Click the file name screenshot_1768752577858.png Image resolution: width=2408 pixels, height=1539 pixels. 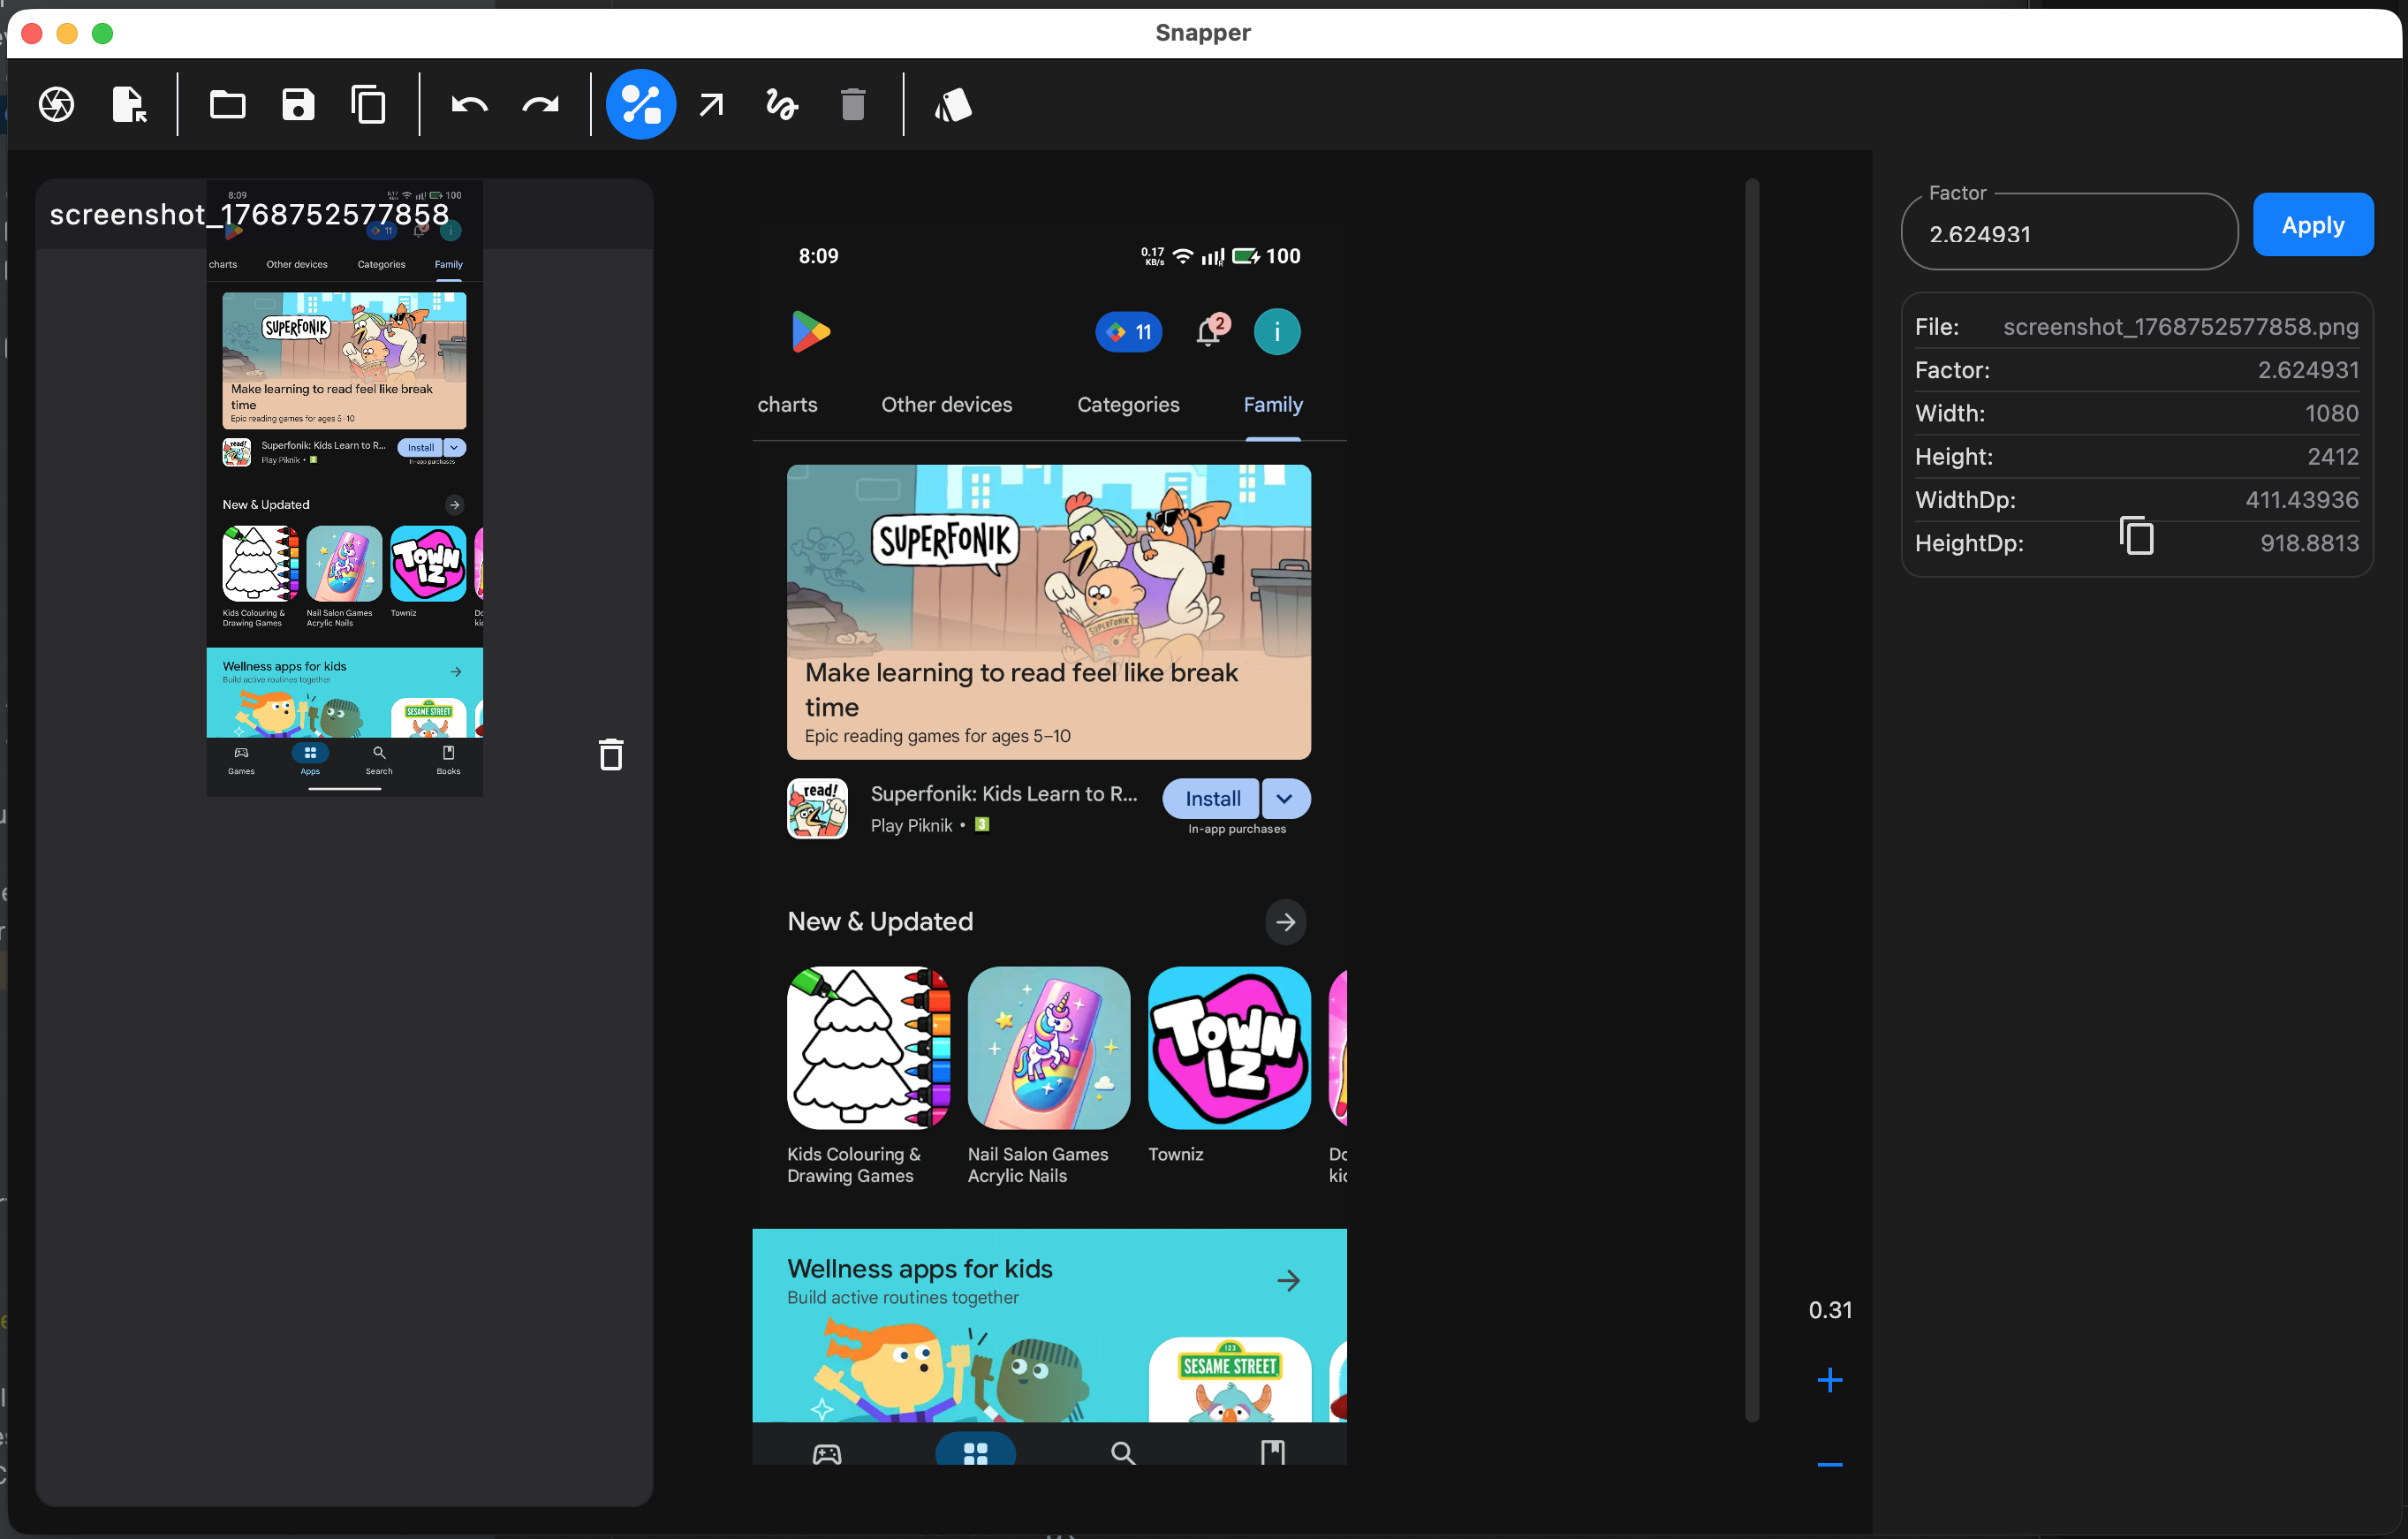pos(2180,327)
